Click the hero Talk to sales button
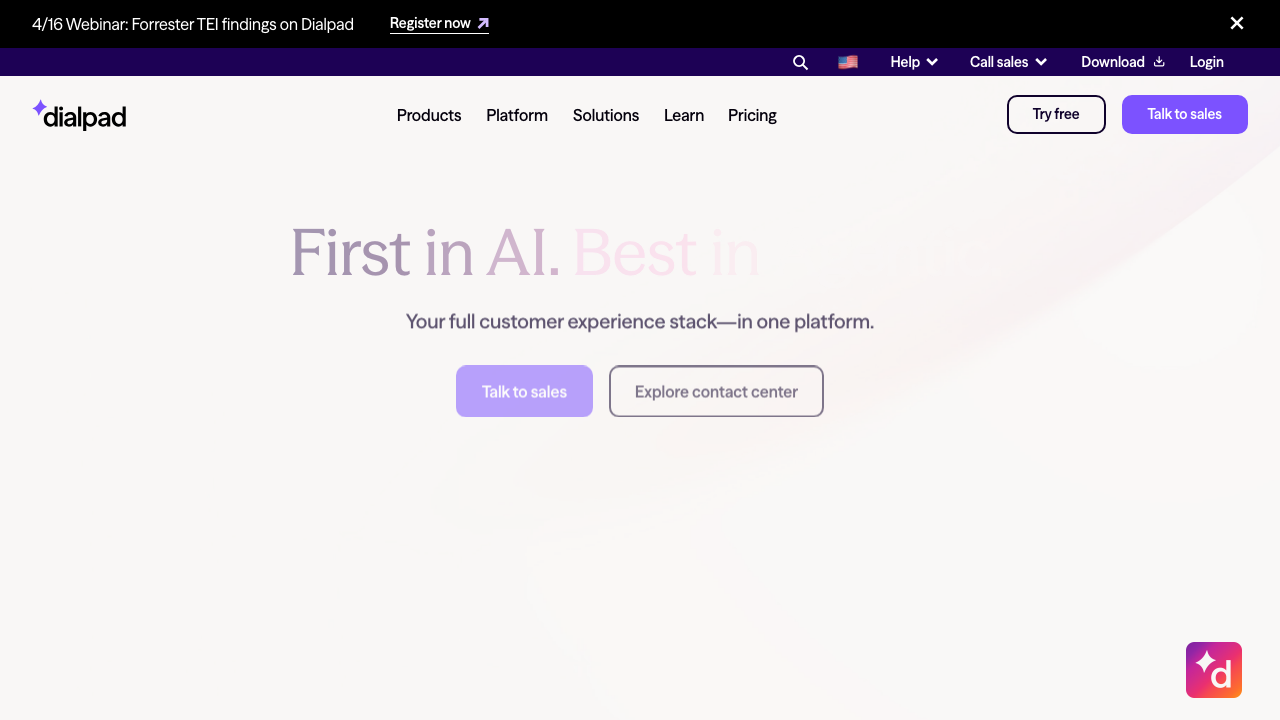Image resolution: width=1280 pixels, height=720 pixels. tap(524, 391)
